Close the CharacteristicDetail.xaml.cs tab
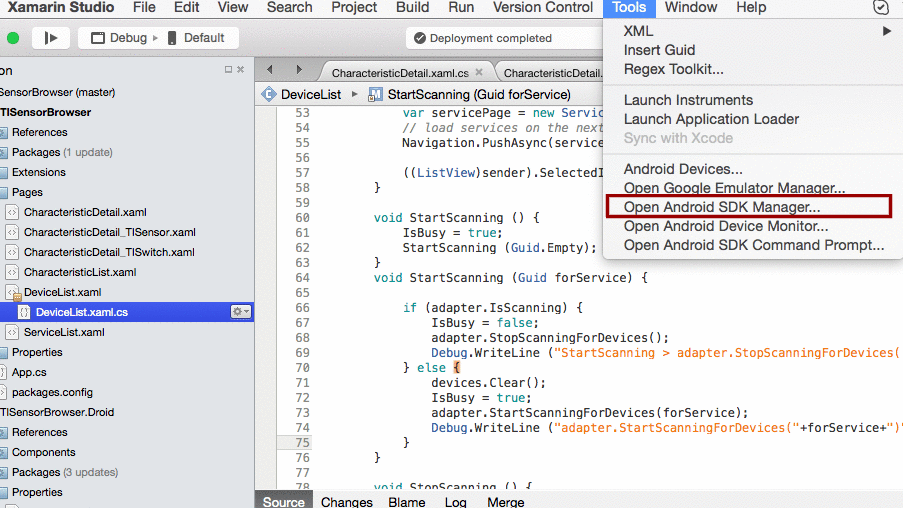 click(x=479, y=73)
